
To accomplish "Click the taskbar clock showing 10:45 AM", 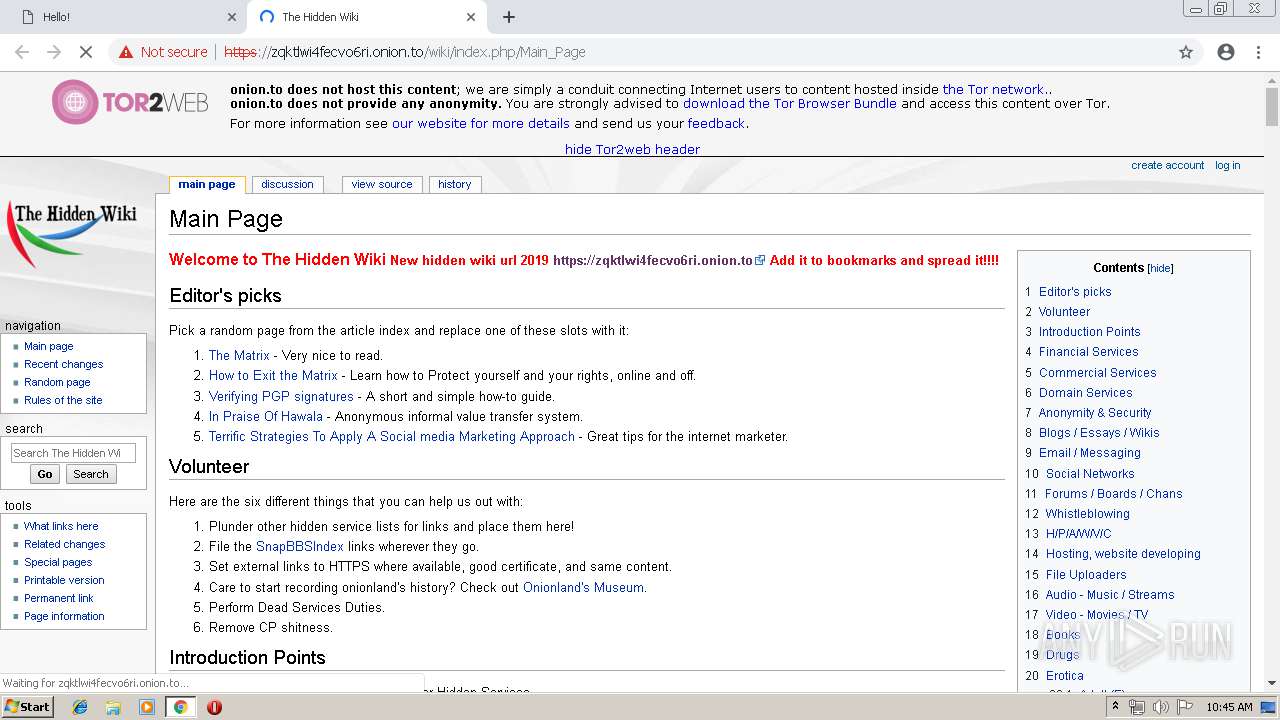I will pyautogui.click(x=1229, y=707).
